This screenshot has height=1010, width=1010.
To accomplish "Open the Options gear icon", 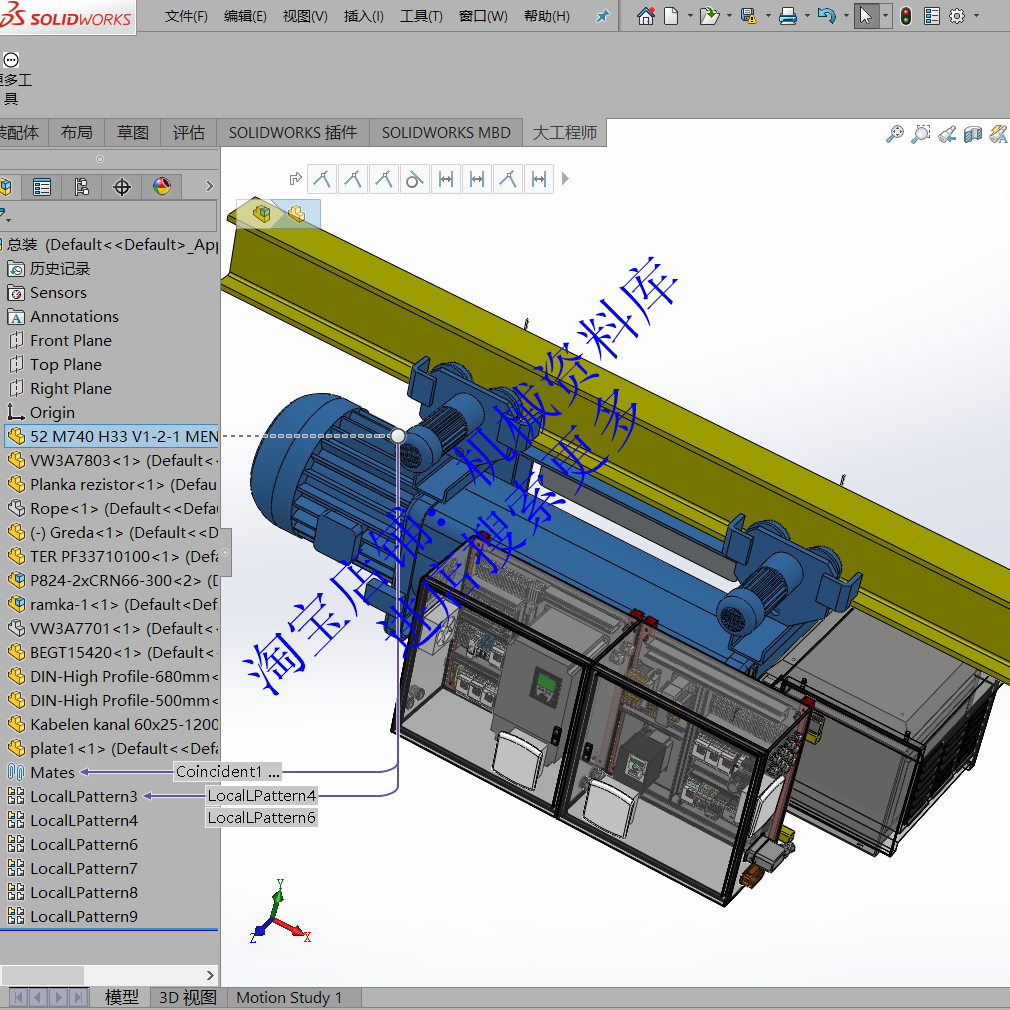I will click(x=957, y=16).
